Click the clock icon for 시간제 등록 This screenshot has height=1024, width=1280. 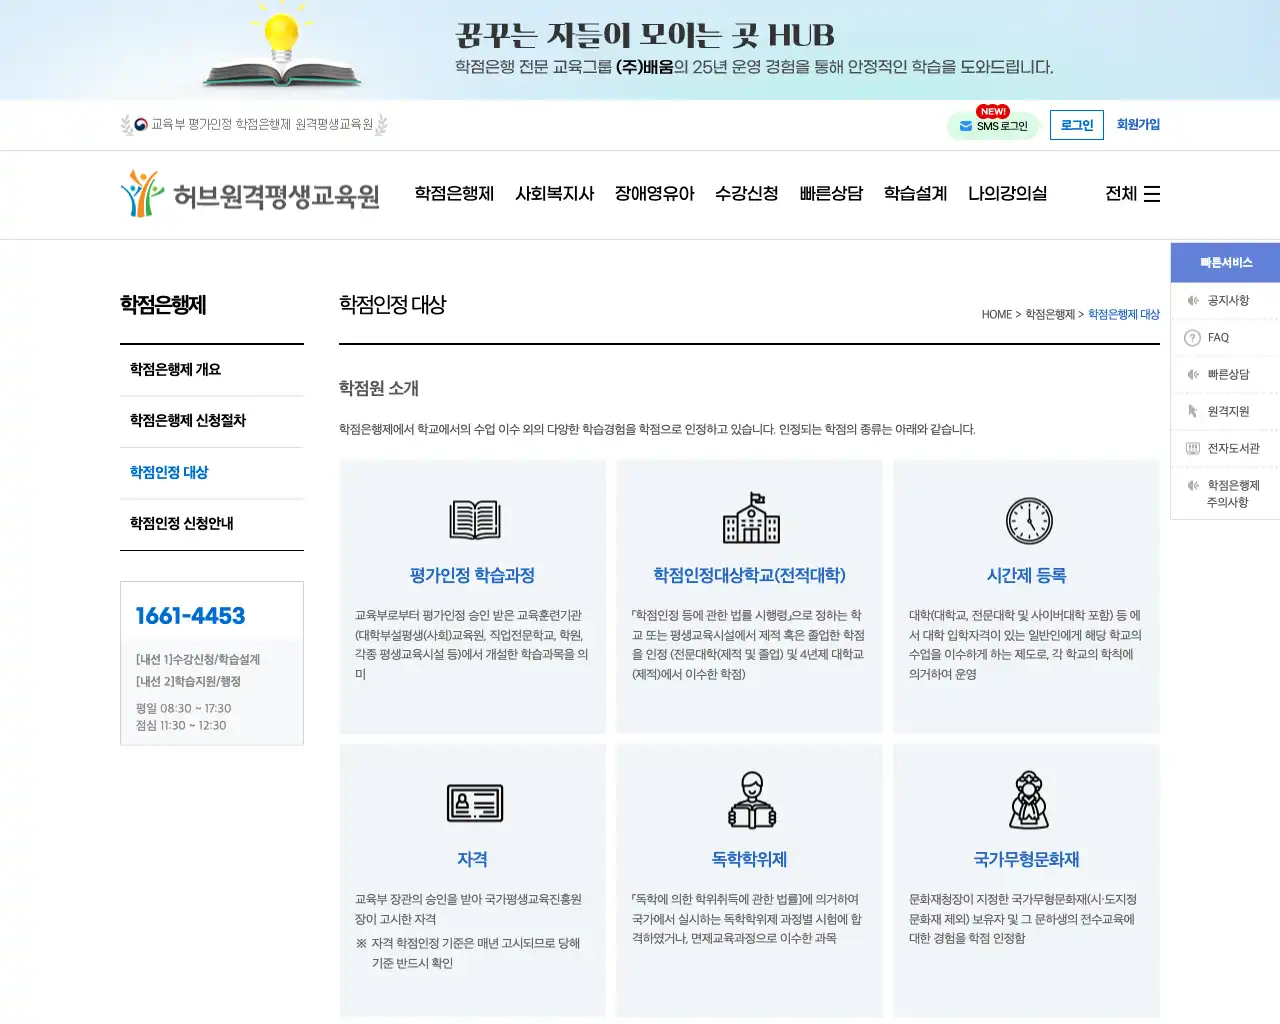(x=1029, y=521)
